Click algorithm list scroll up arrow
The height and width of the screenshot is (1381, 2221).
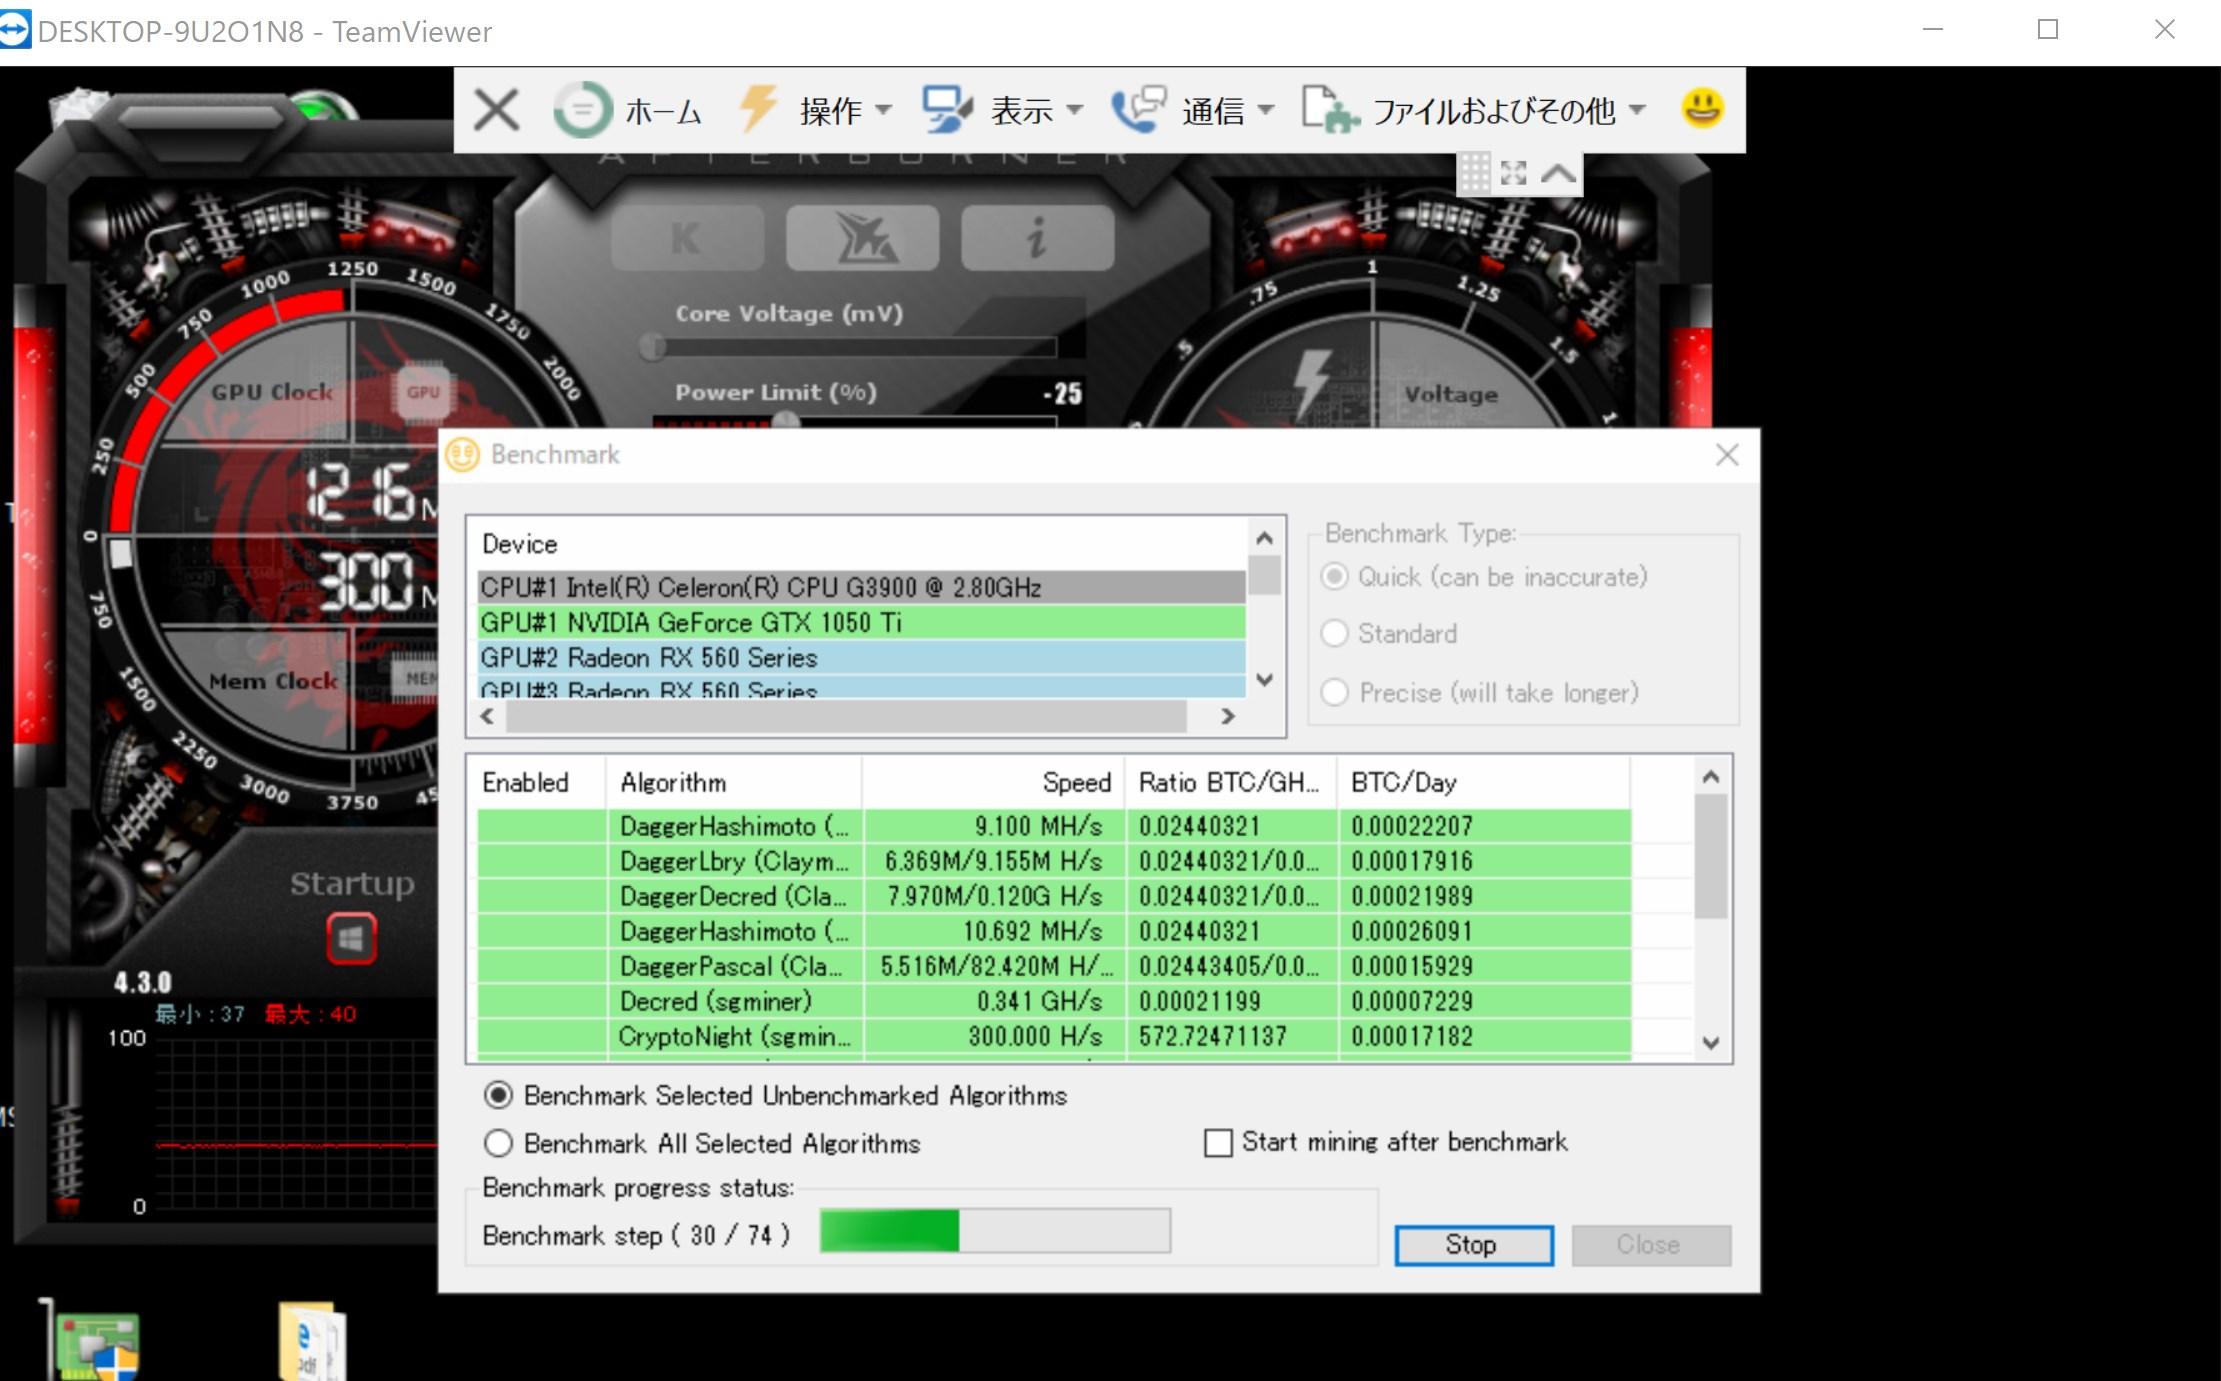1710,777
